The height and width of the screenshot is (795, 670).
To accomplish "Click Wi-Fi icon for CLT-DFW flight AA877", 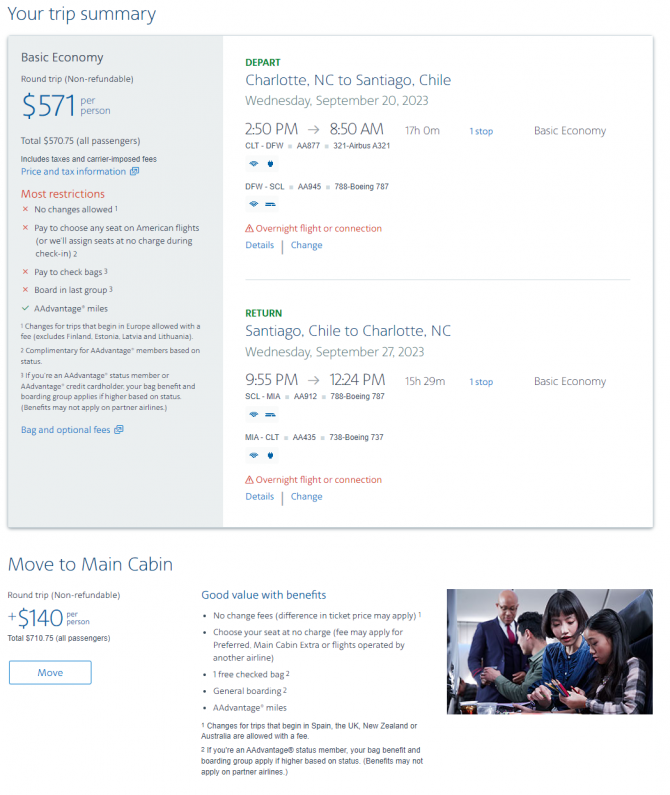I will [x=254, y=163].
